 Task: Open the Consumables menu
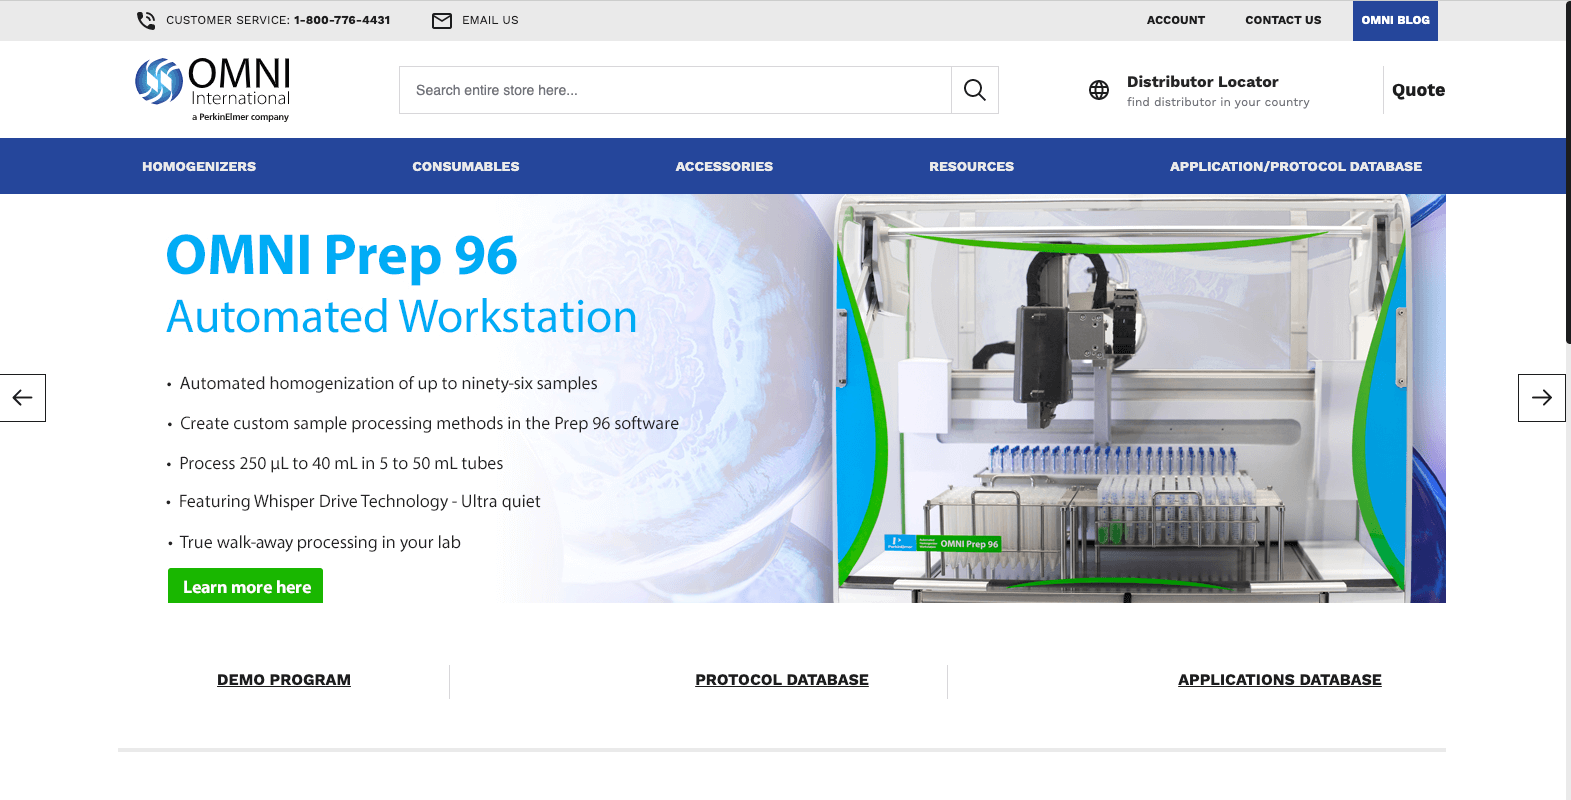(466, 166)
